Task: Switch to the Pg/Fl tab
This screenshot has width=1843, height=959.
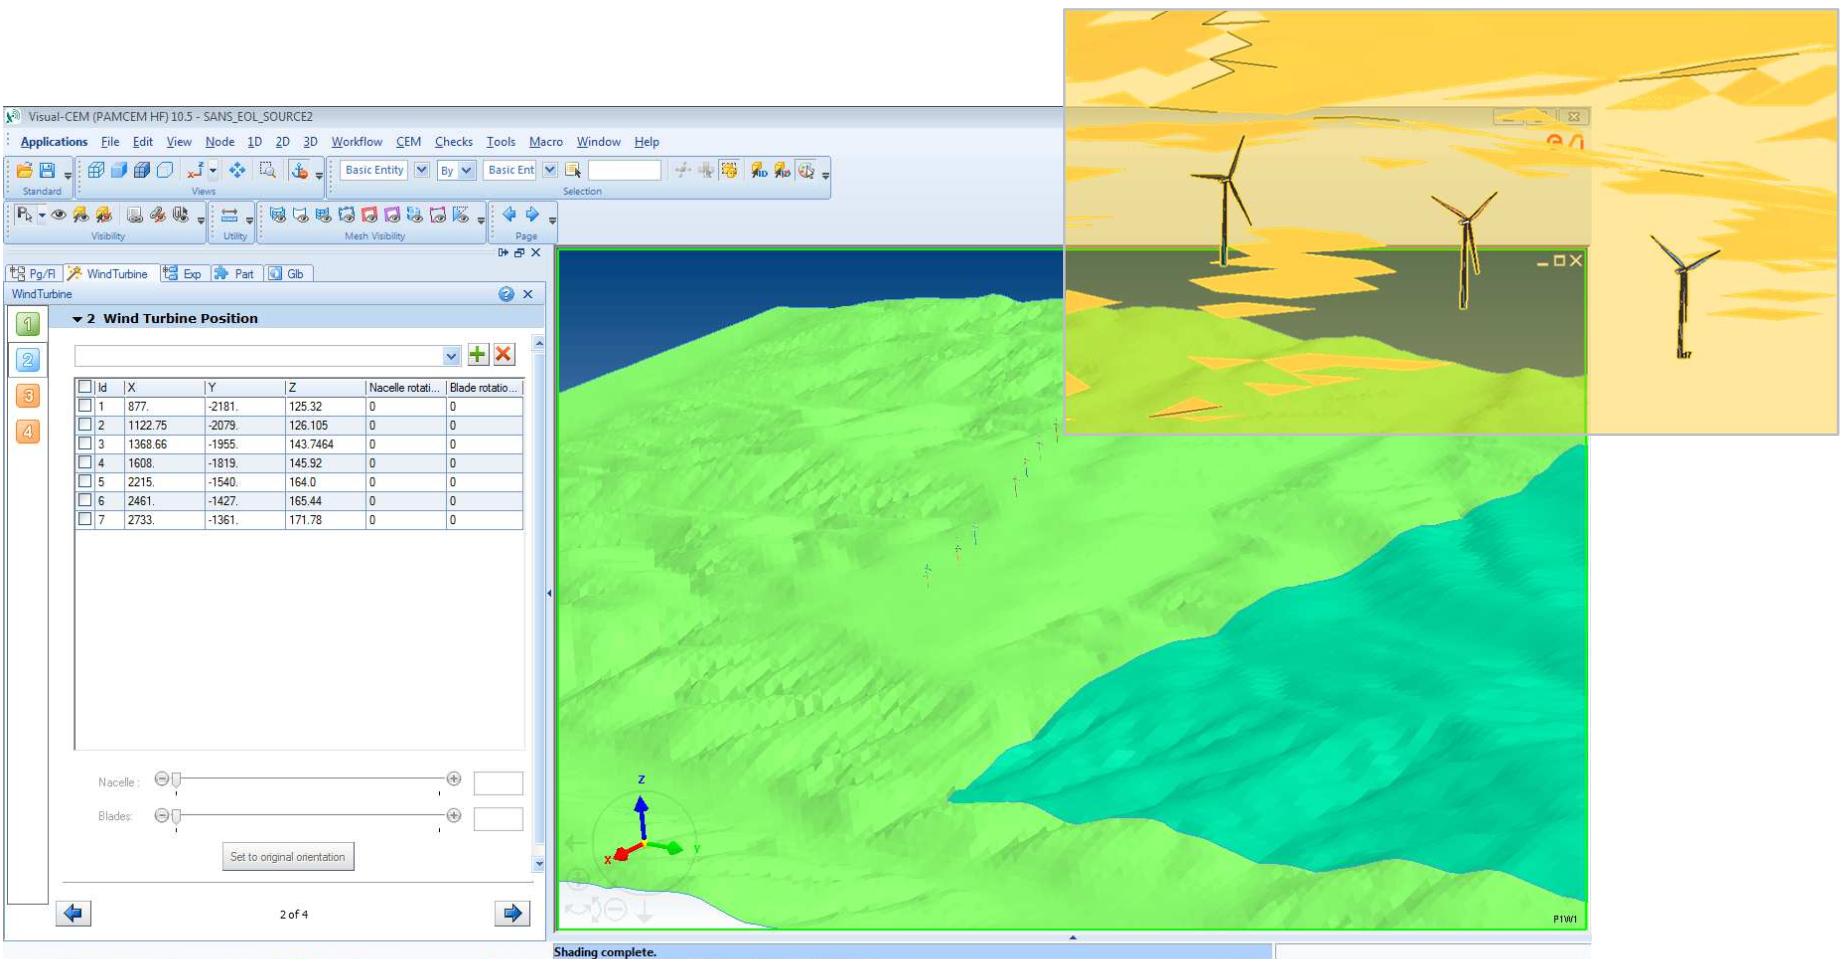Action: point(33,274)
